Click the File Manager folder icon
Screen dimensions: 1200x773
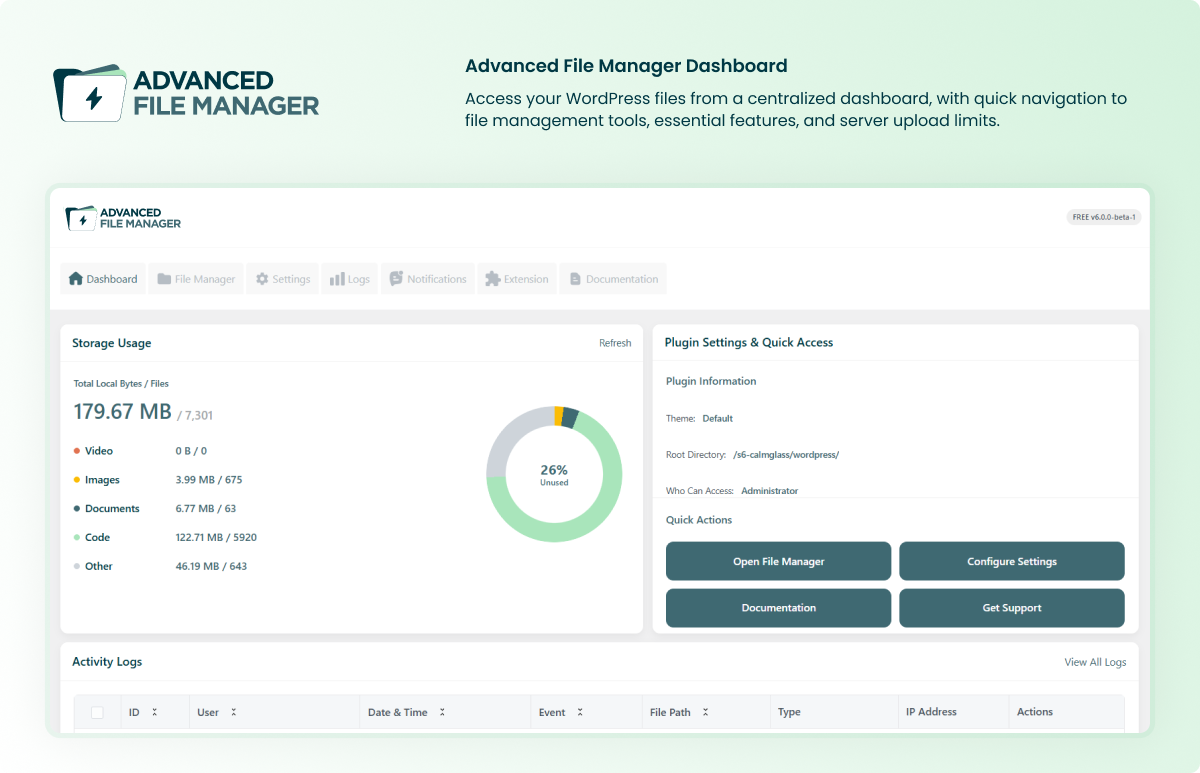164,279
